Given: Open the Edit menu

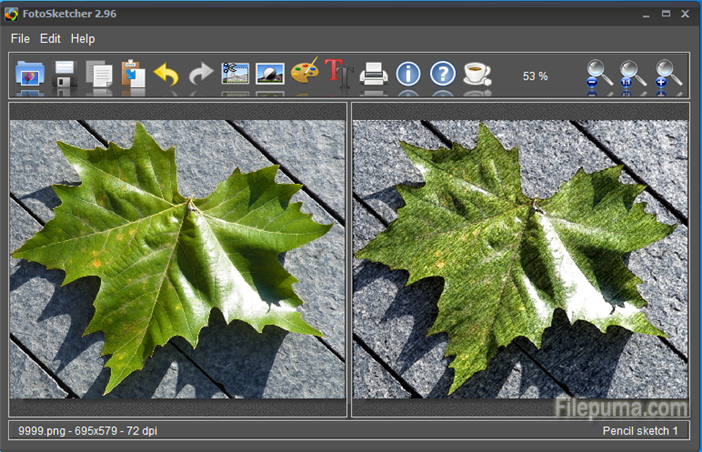Looking at the screenshot, I should click(x=50, y=38).
